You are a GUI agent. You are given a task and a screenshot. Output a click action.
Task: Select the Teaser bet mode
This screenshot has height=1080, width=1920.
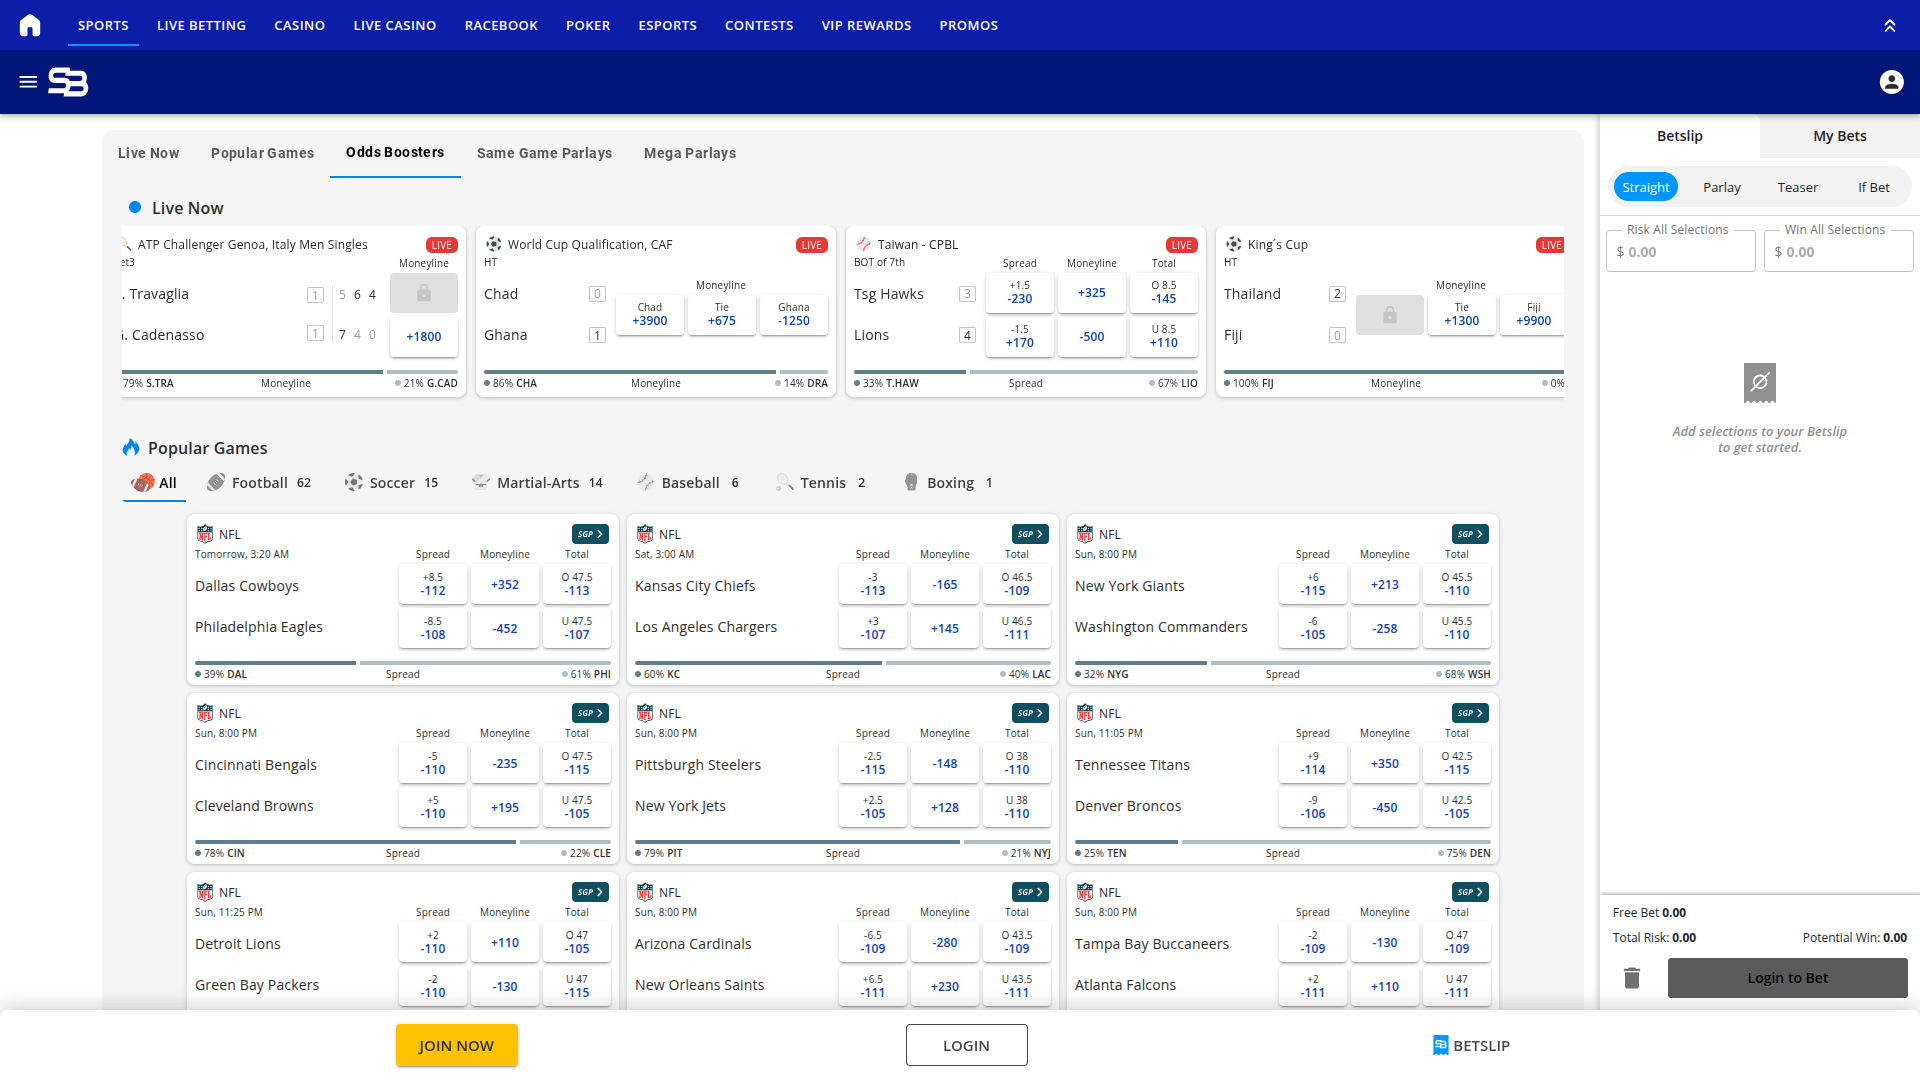point(1797,187)
